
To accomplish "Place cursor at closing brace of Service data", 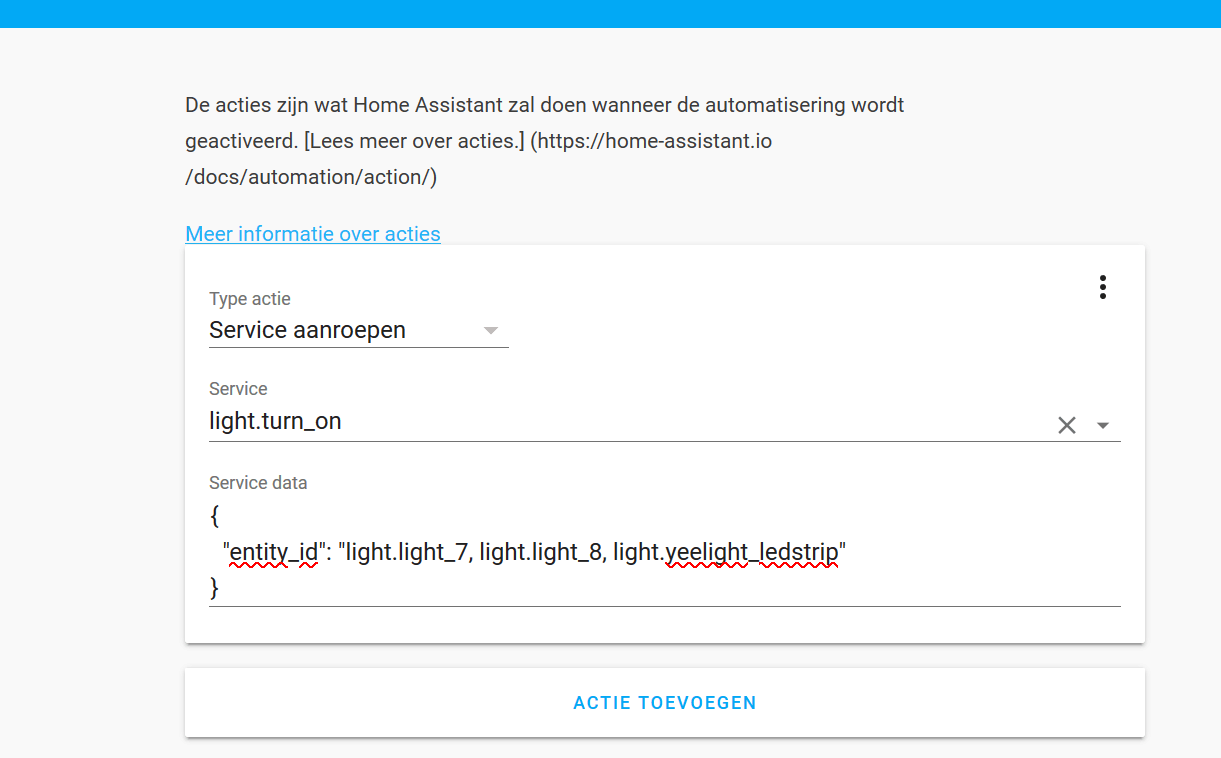I will 215,587.
